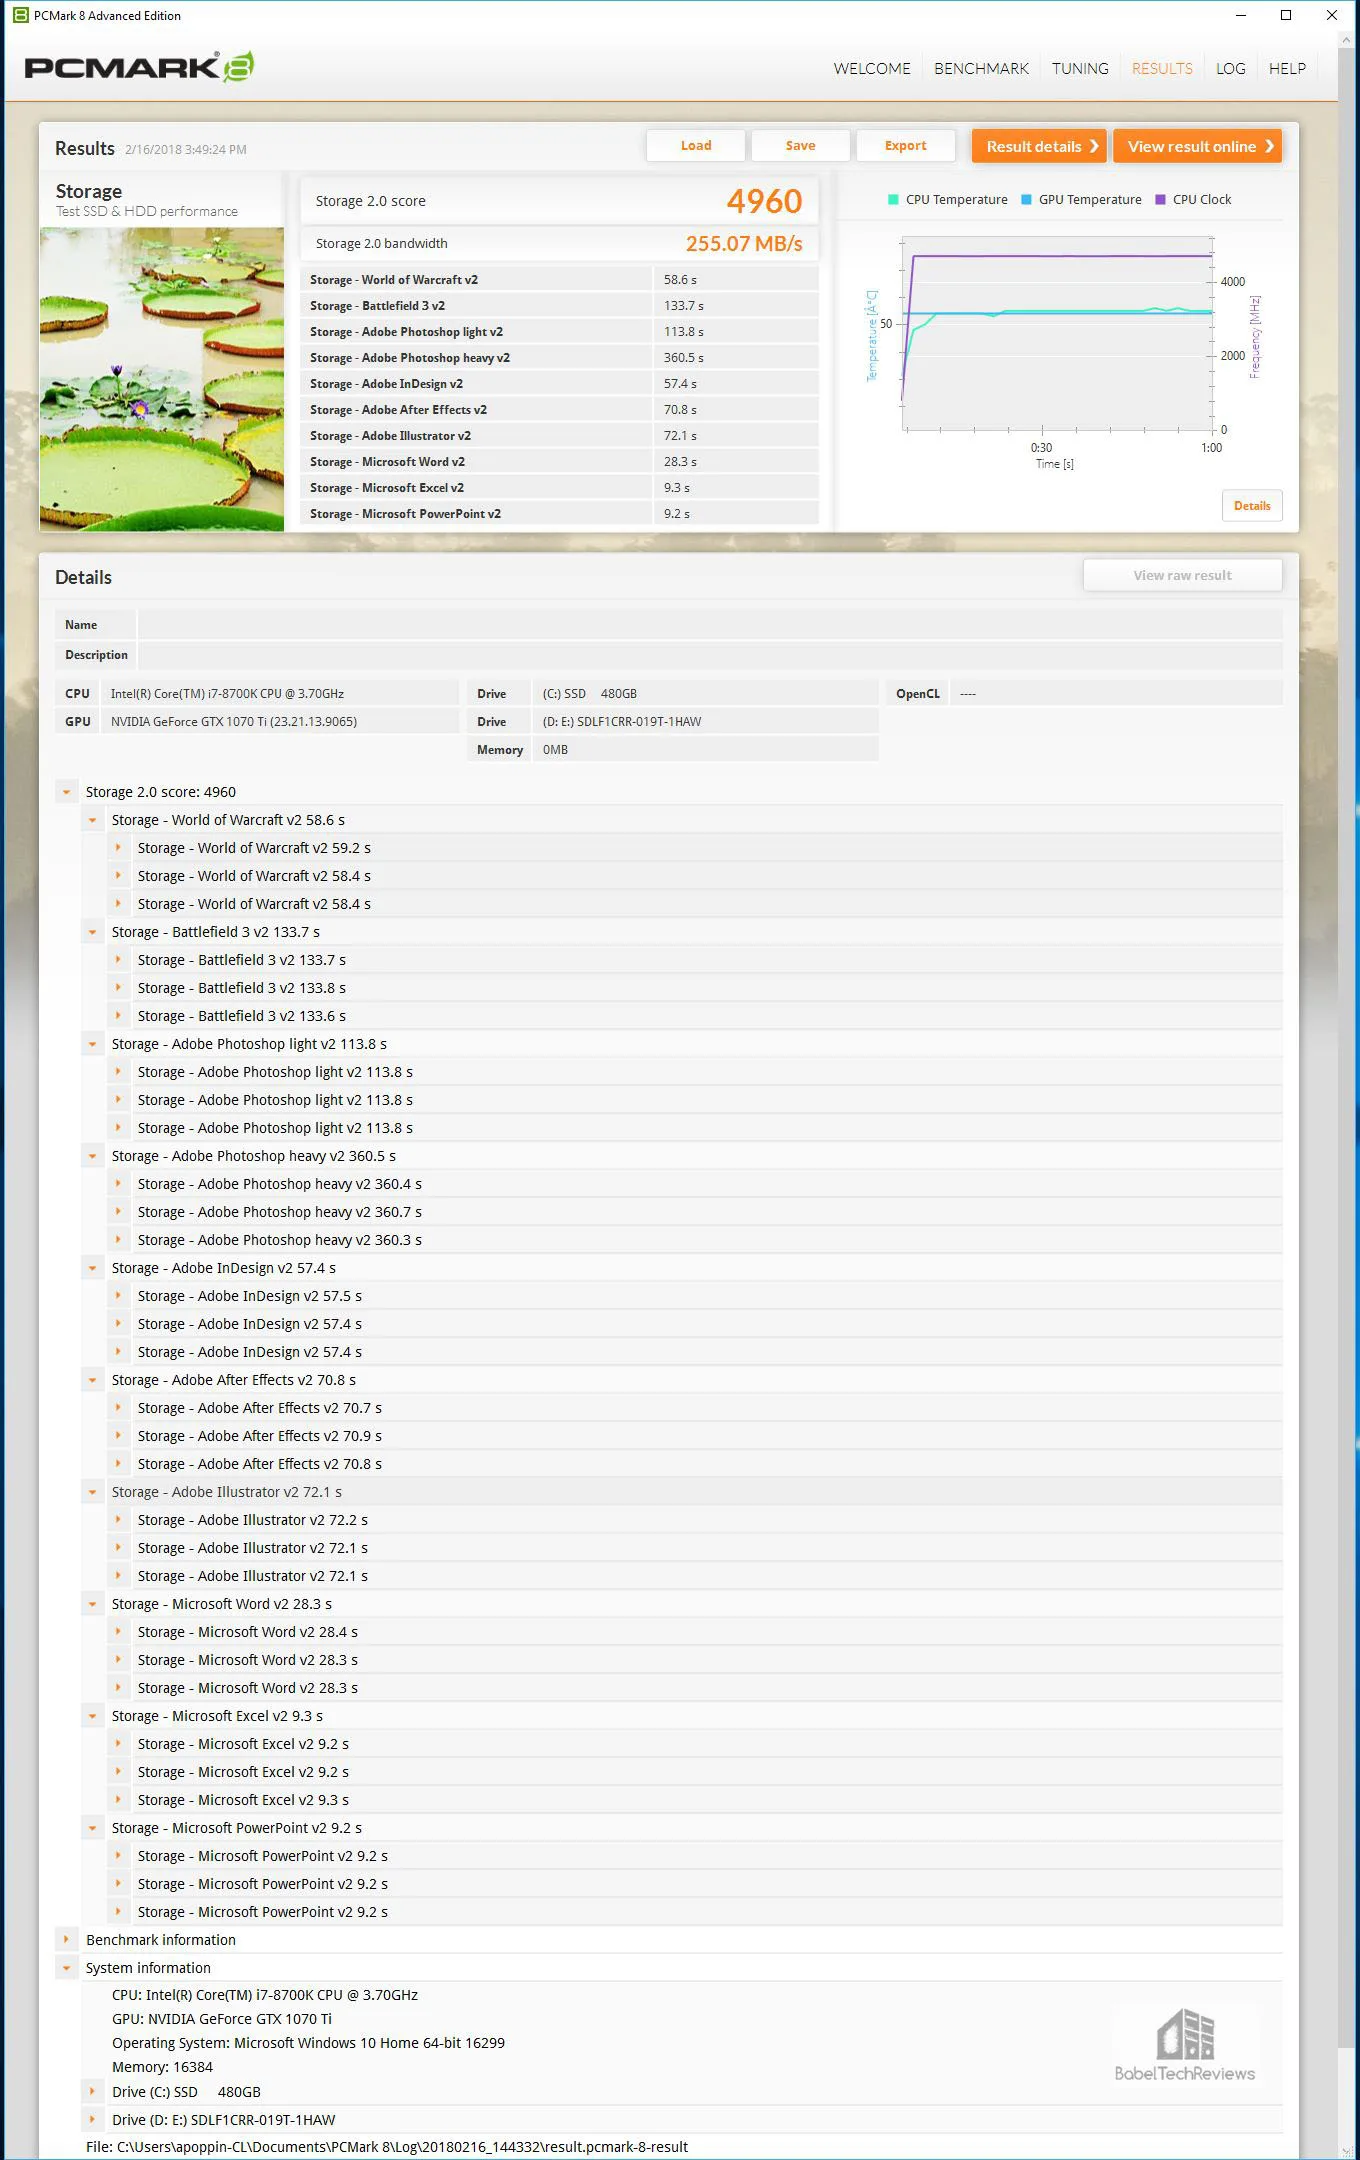Expand Adobe Illustrator v2 72.2 s row
The height and width of the screenshot is (2160, 1360).
[118, 1520]
